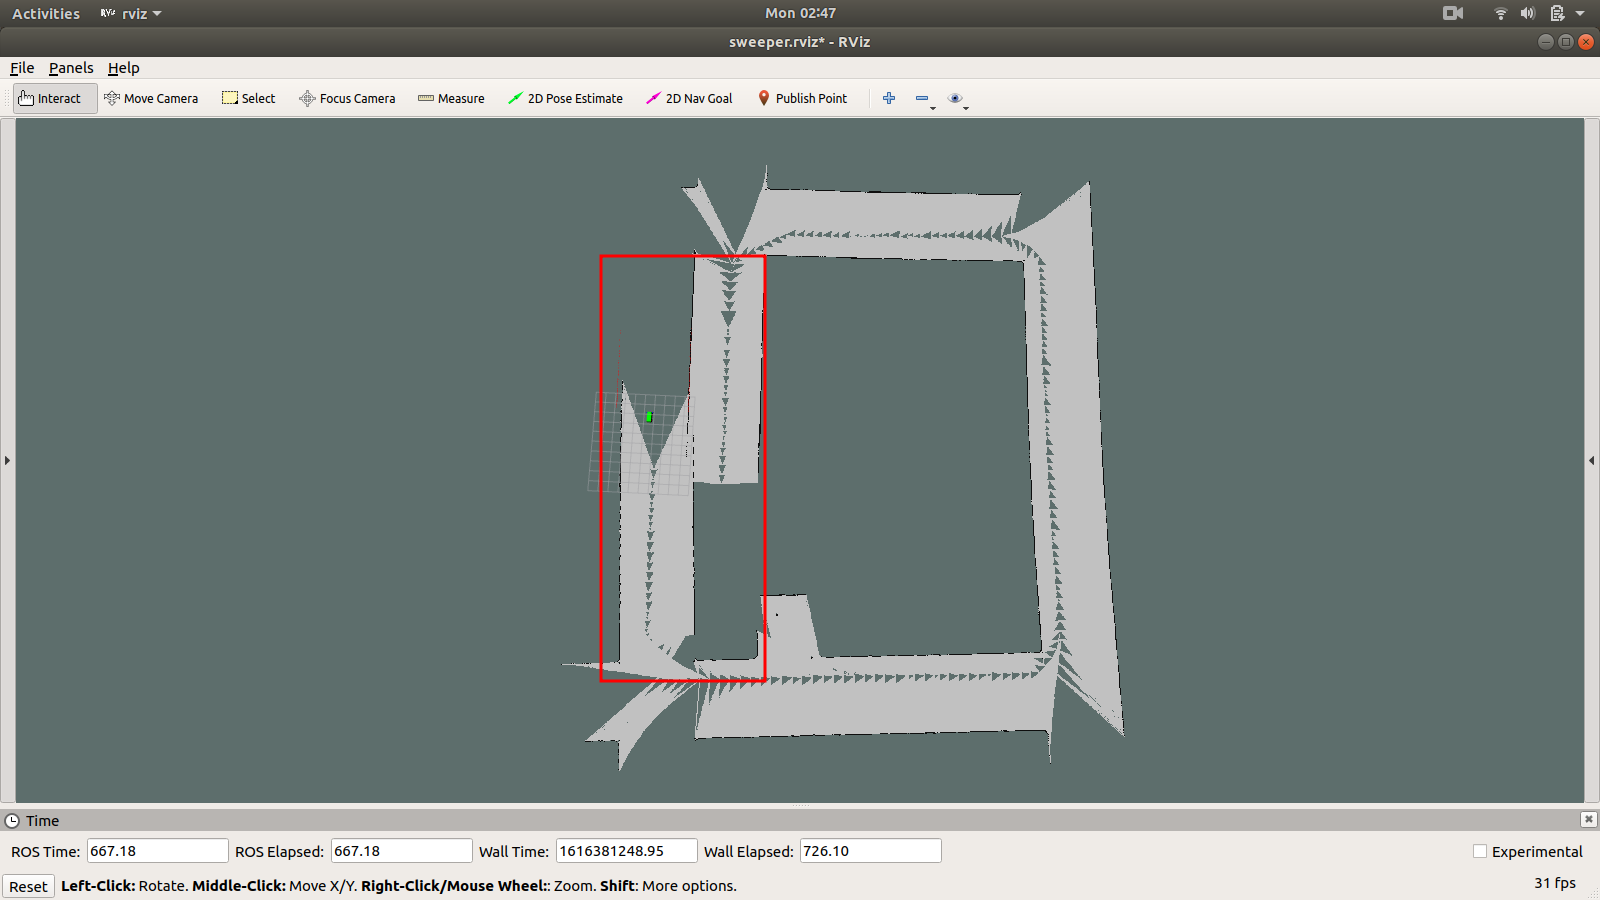The image size is (1600, 900).
Task: Activate the Publish Point tool
Action: pos(802,98)
